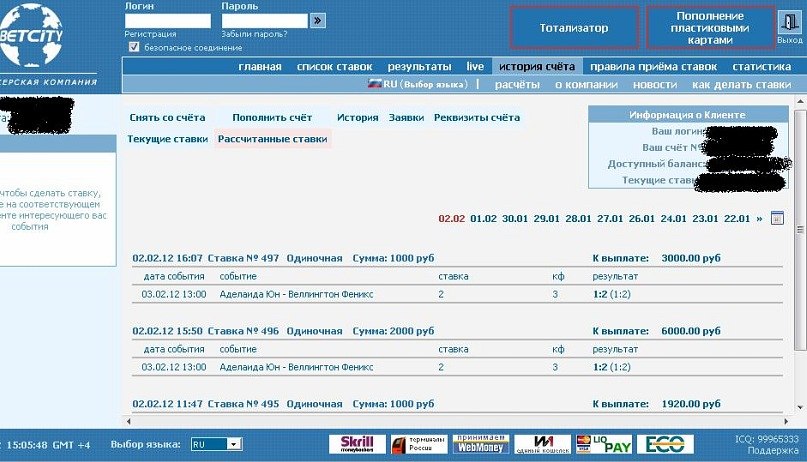Toggle the безопасное соединение checkbox

(x=134, y=47)
